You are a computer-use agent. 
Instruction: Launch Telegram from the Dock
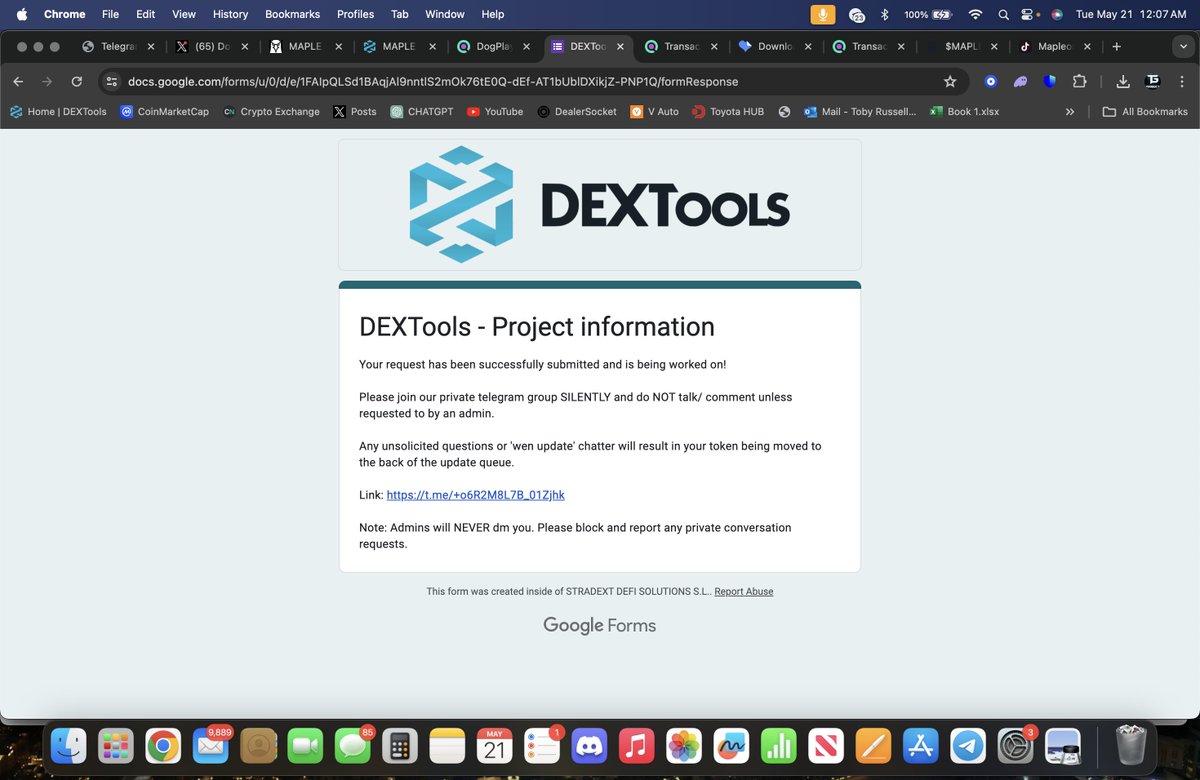pos(967,746)
